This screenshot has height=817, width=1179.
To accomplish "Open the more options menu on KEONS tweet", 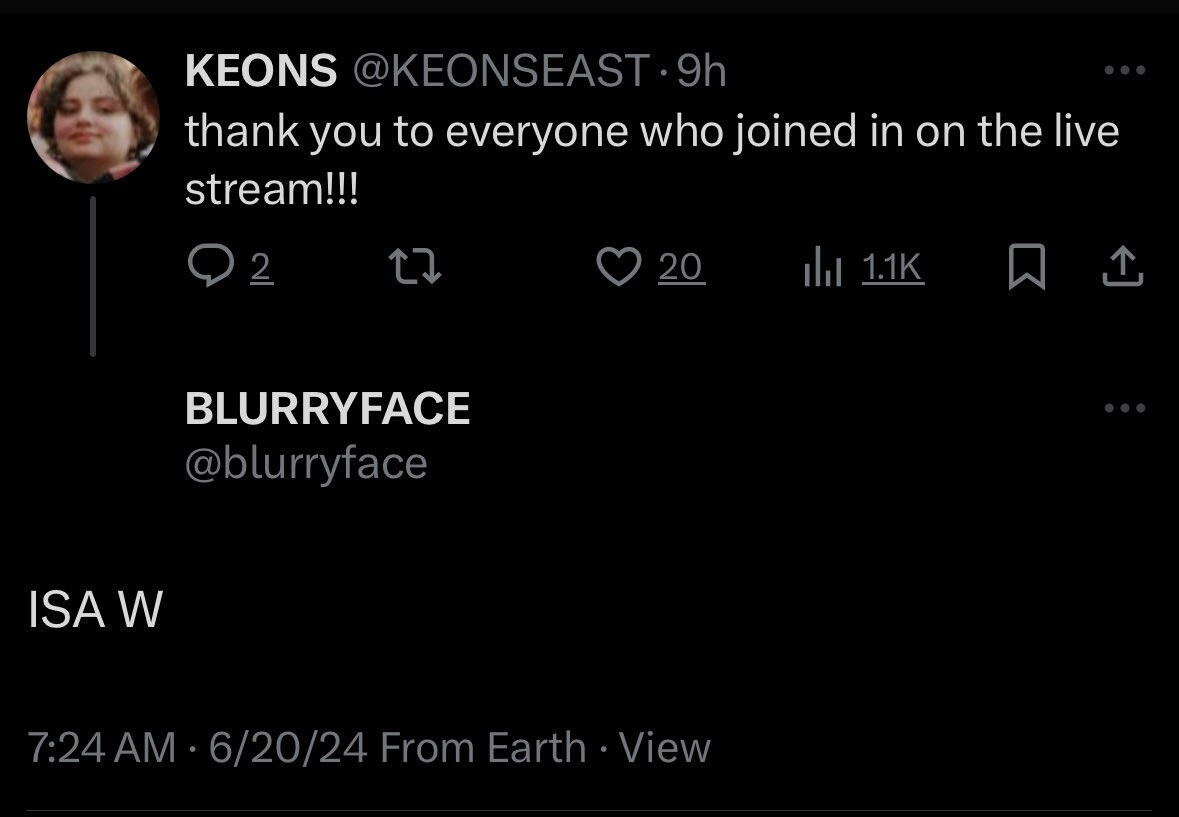I will click(1124, 71).
